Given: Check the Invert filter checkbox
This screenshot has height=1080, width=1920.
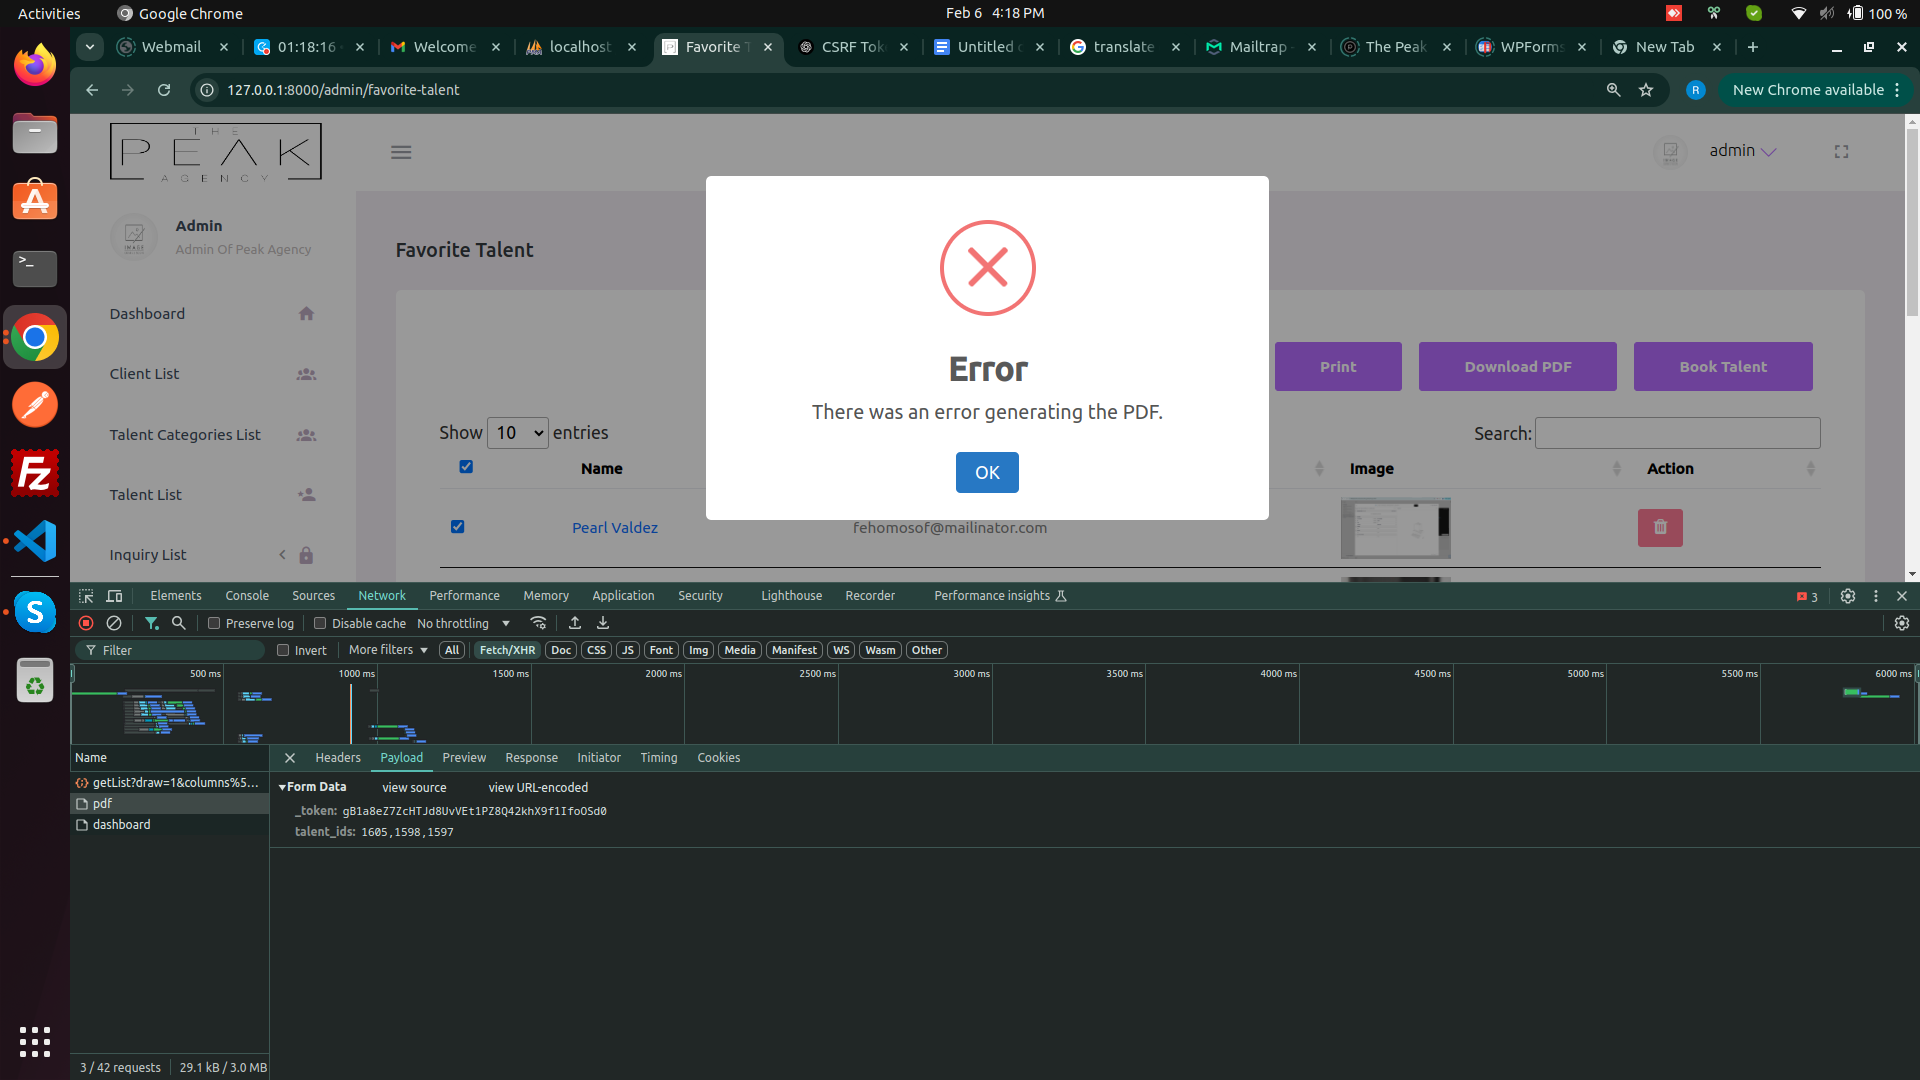Looking at the screenshot, I should [283, 650].
